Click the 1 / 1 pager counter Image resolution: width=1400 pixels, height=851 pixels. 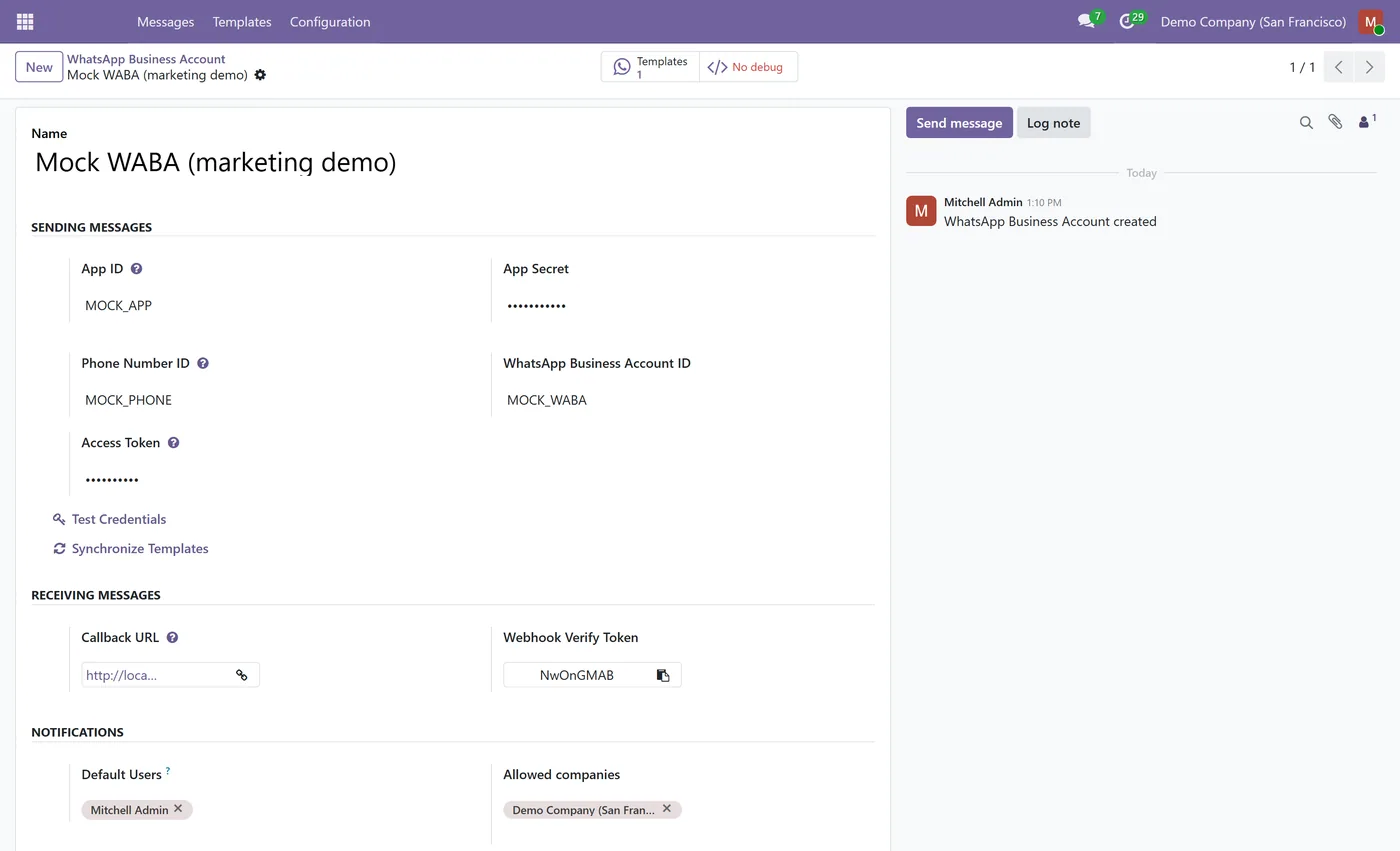pyautogui.click(x=1302, y=67)
